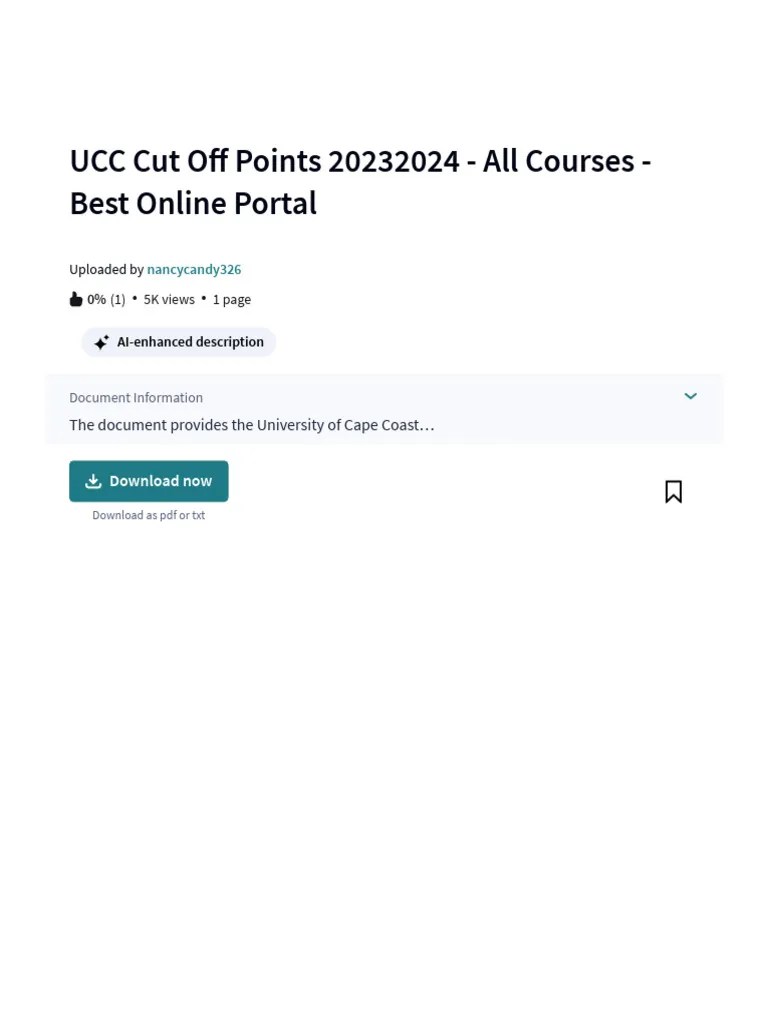Open uploader profile nancycandy326

tap(194, 269)
